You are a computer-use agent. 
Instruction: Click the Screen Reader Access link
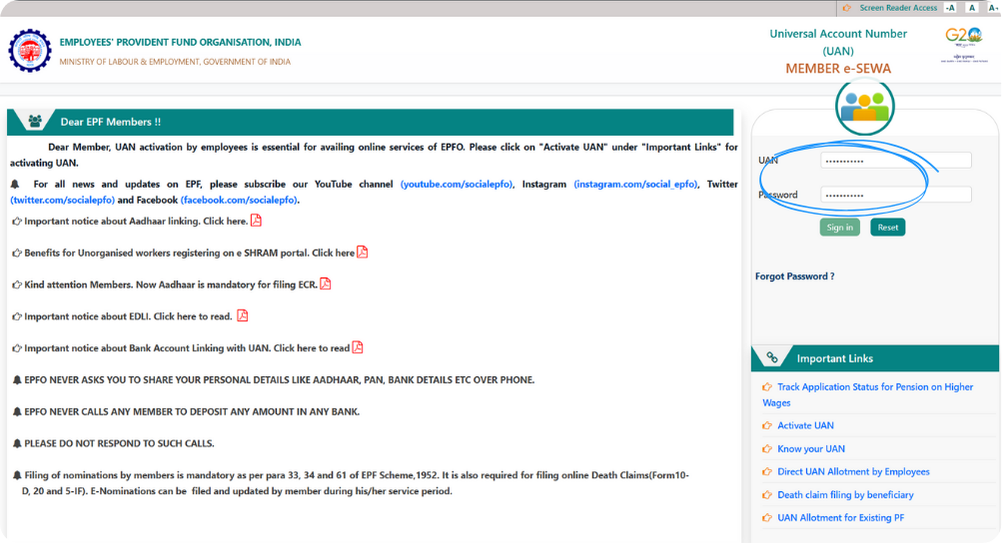point(898,8)
